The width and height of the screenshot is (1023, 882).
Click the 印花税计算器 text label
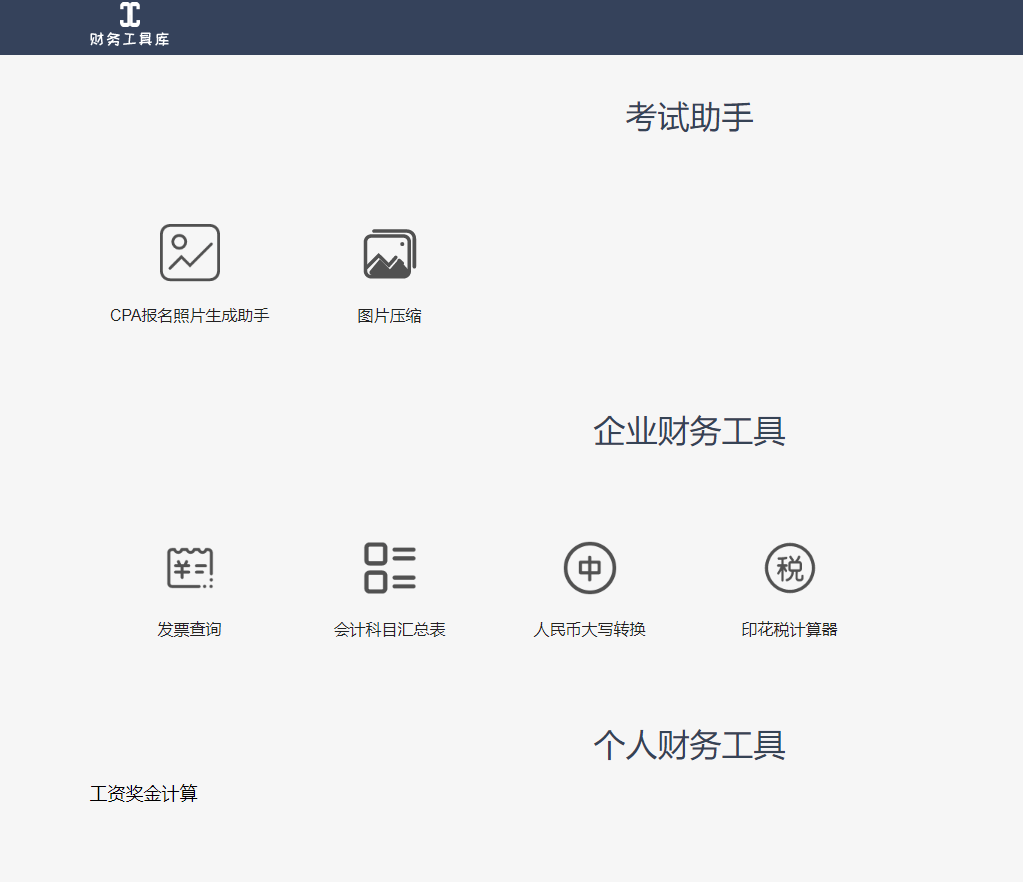[x=789, y=629]
